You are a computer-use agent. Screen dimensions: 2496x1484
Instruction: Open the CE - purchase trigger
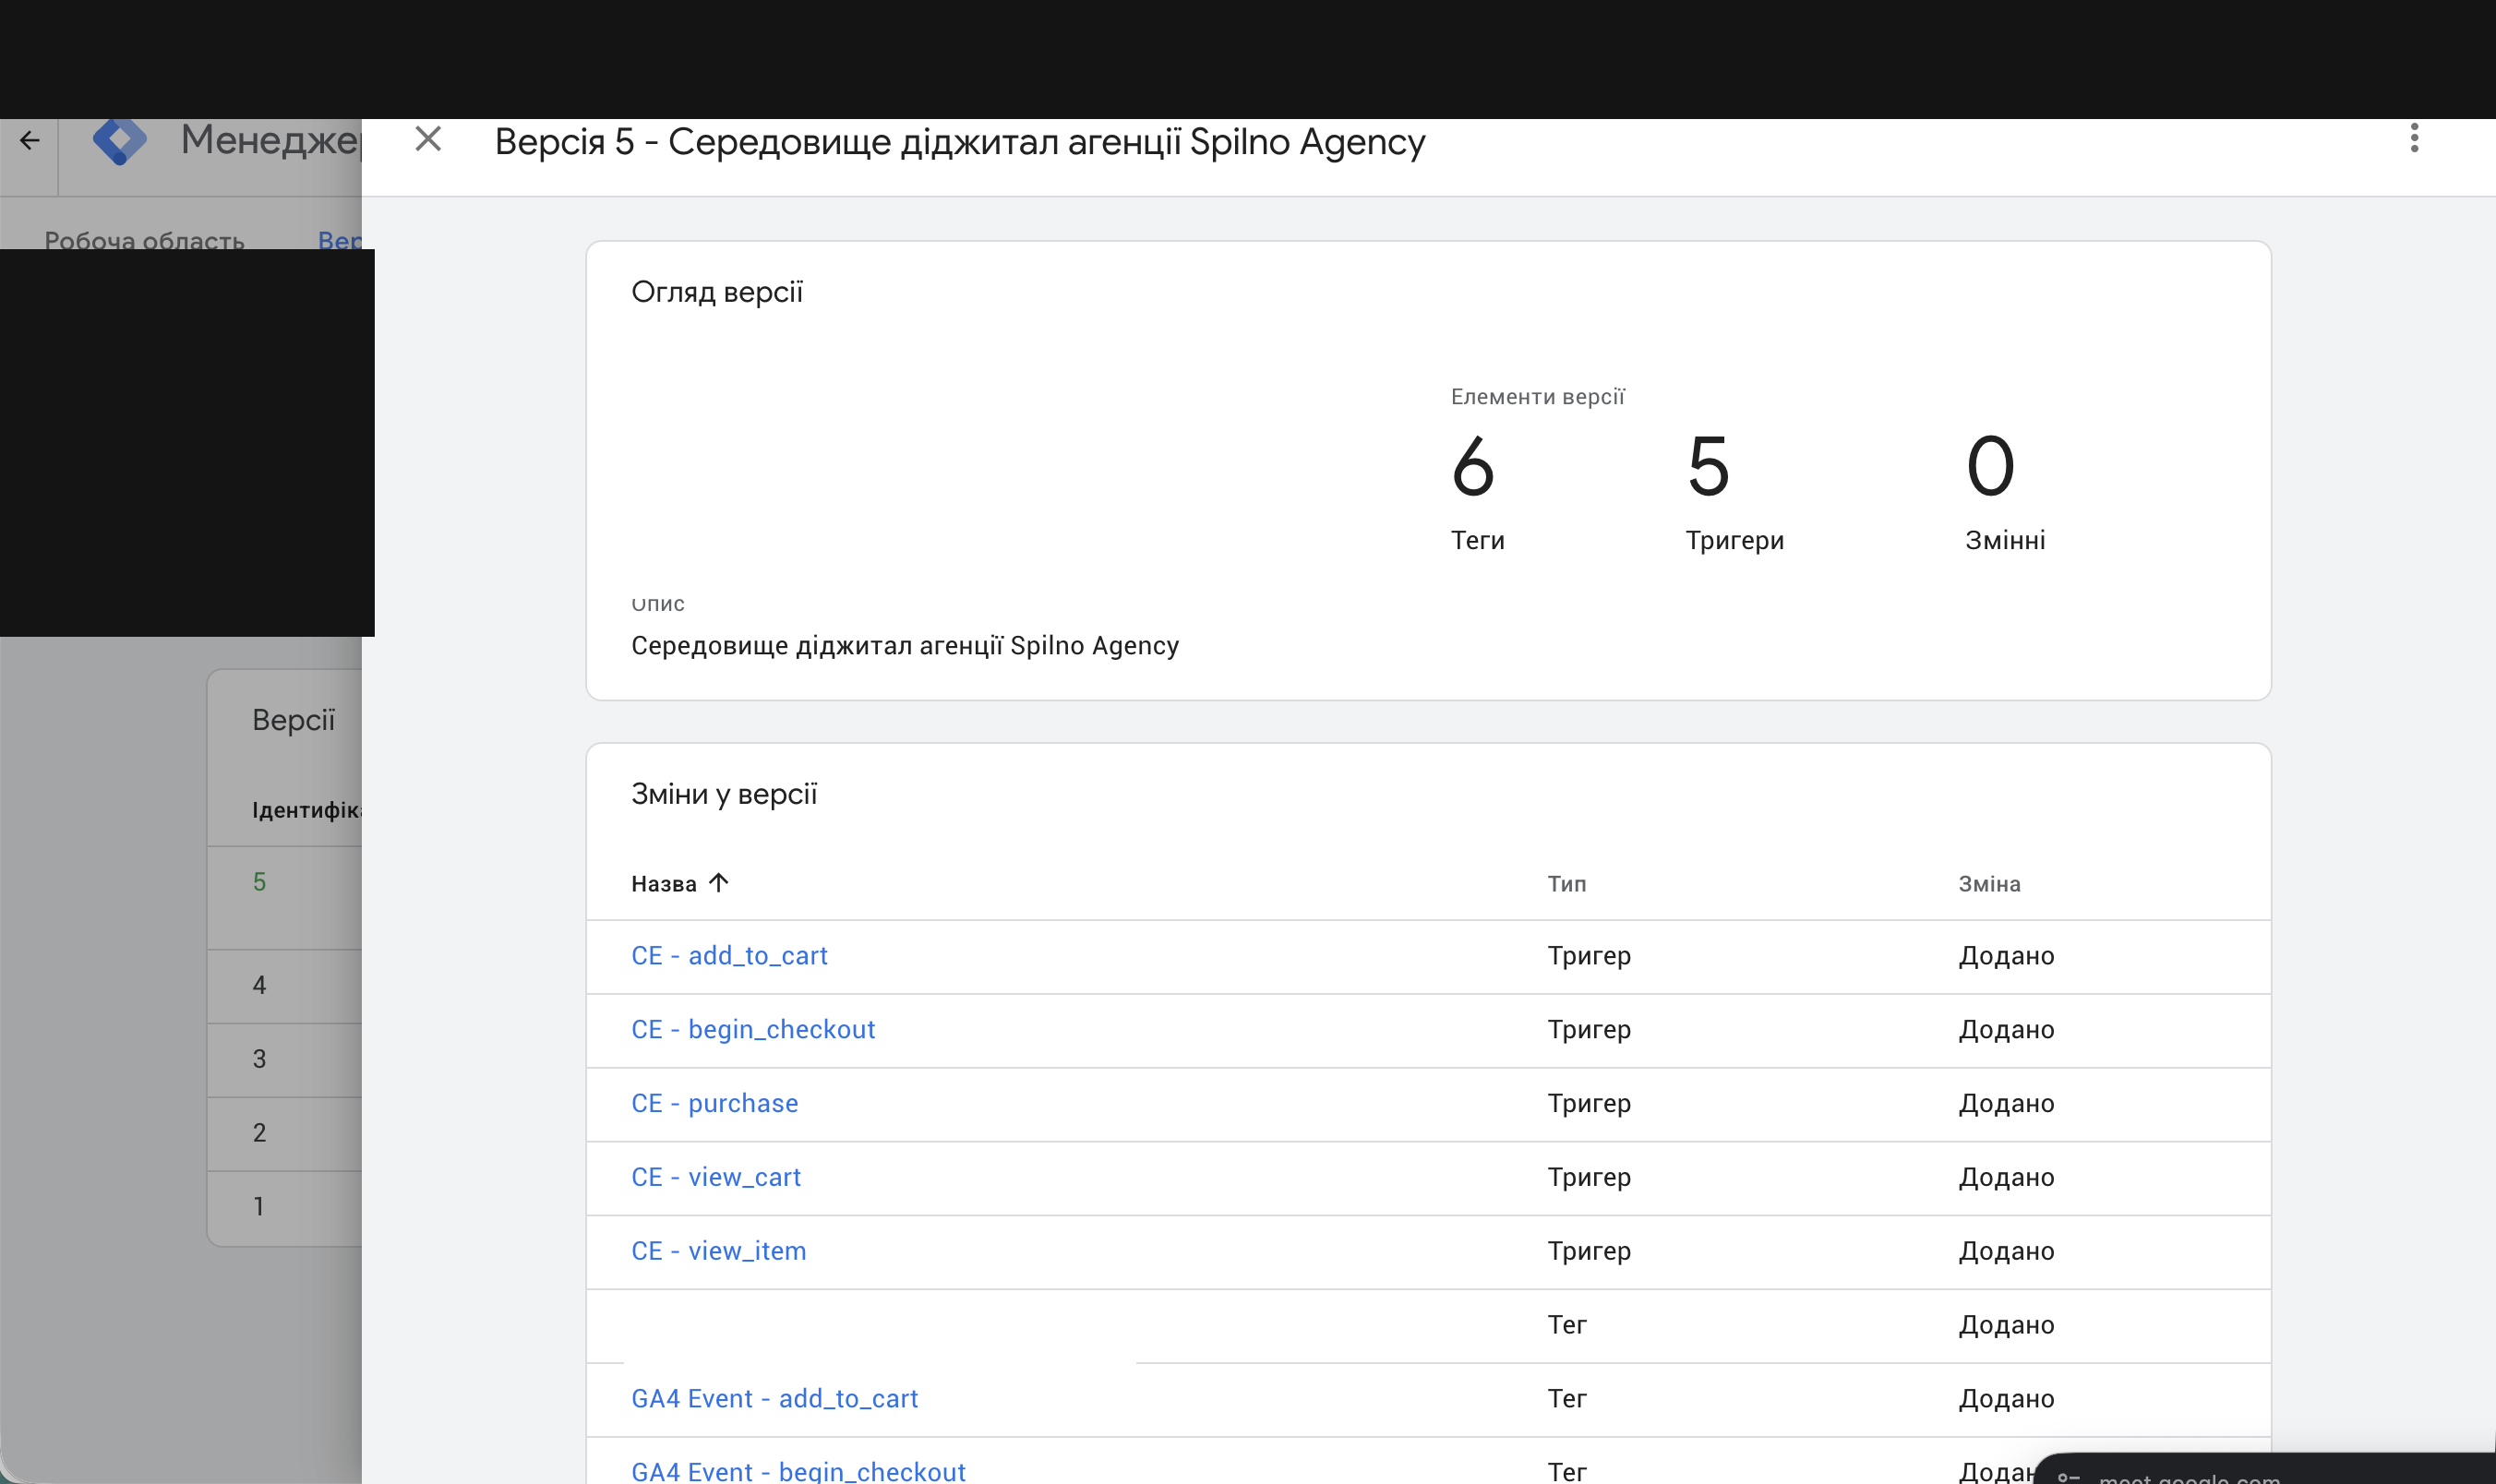pyautogui.click(x=715, y=1104)
